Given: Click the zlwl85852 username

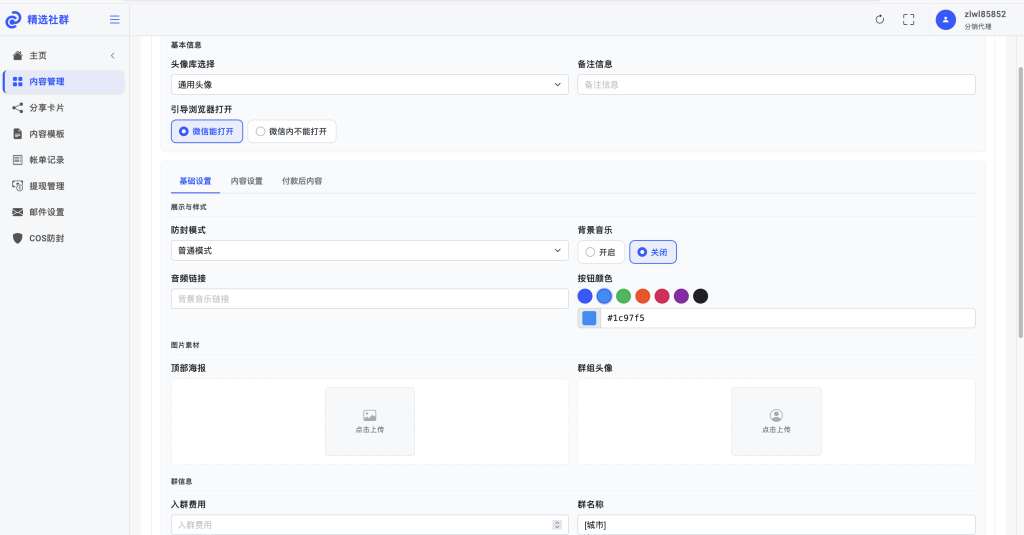Looking at the screenshot, I should pos(985,14).
